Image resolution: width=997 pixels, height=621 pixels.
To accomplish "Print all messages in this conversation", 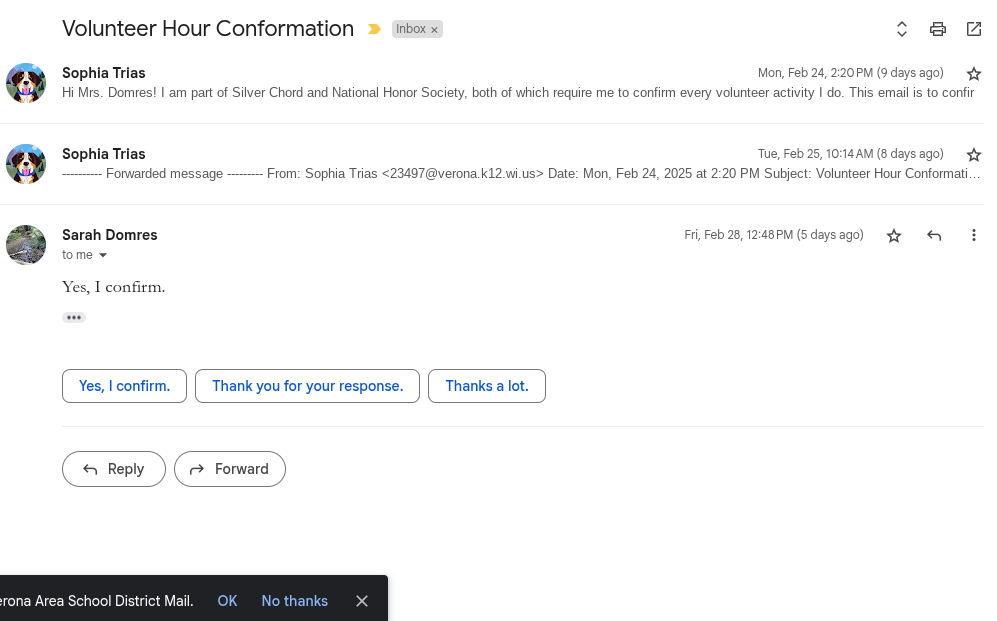I will point(937,29).
